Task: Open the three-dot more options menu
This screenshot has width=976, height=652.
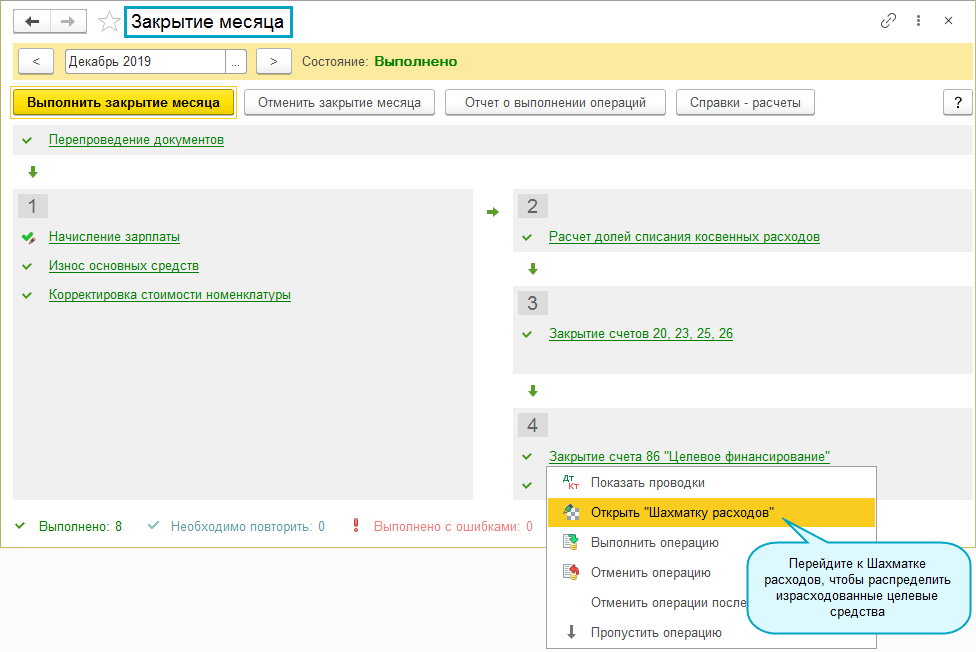Action: coord(918,21)
